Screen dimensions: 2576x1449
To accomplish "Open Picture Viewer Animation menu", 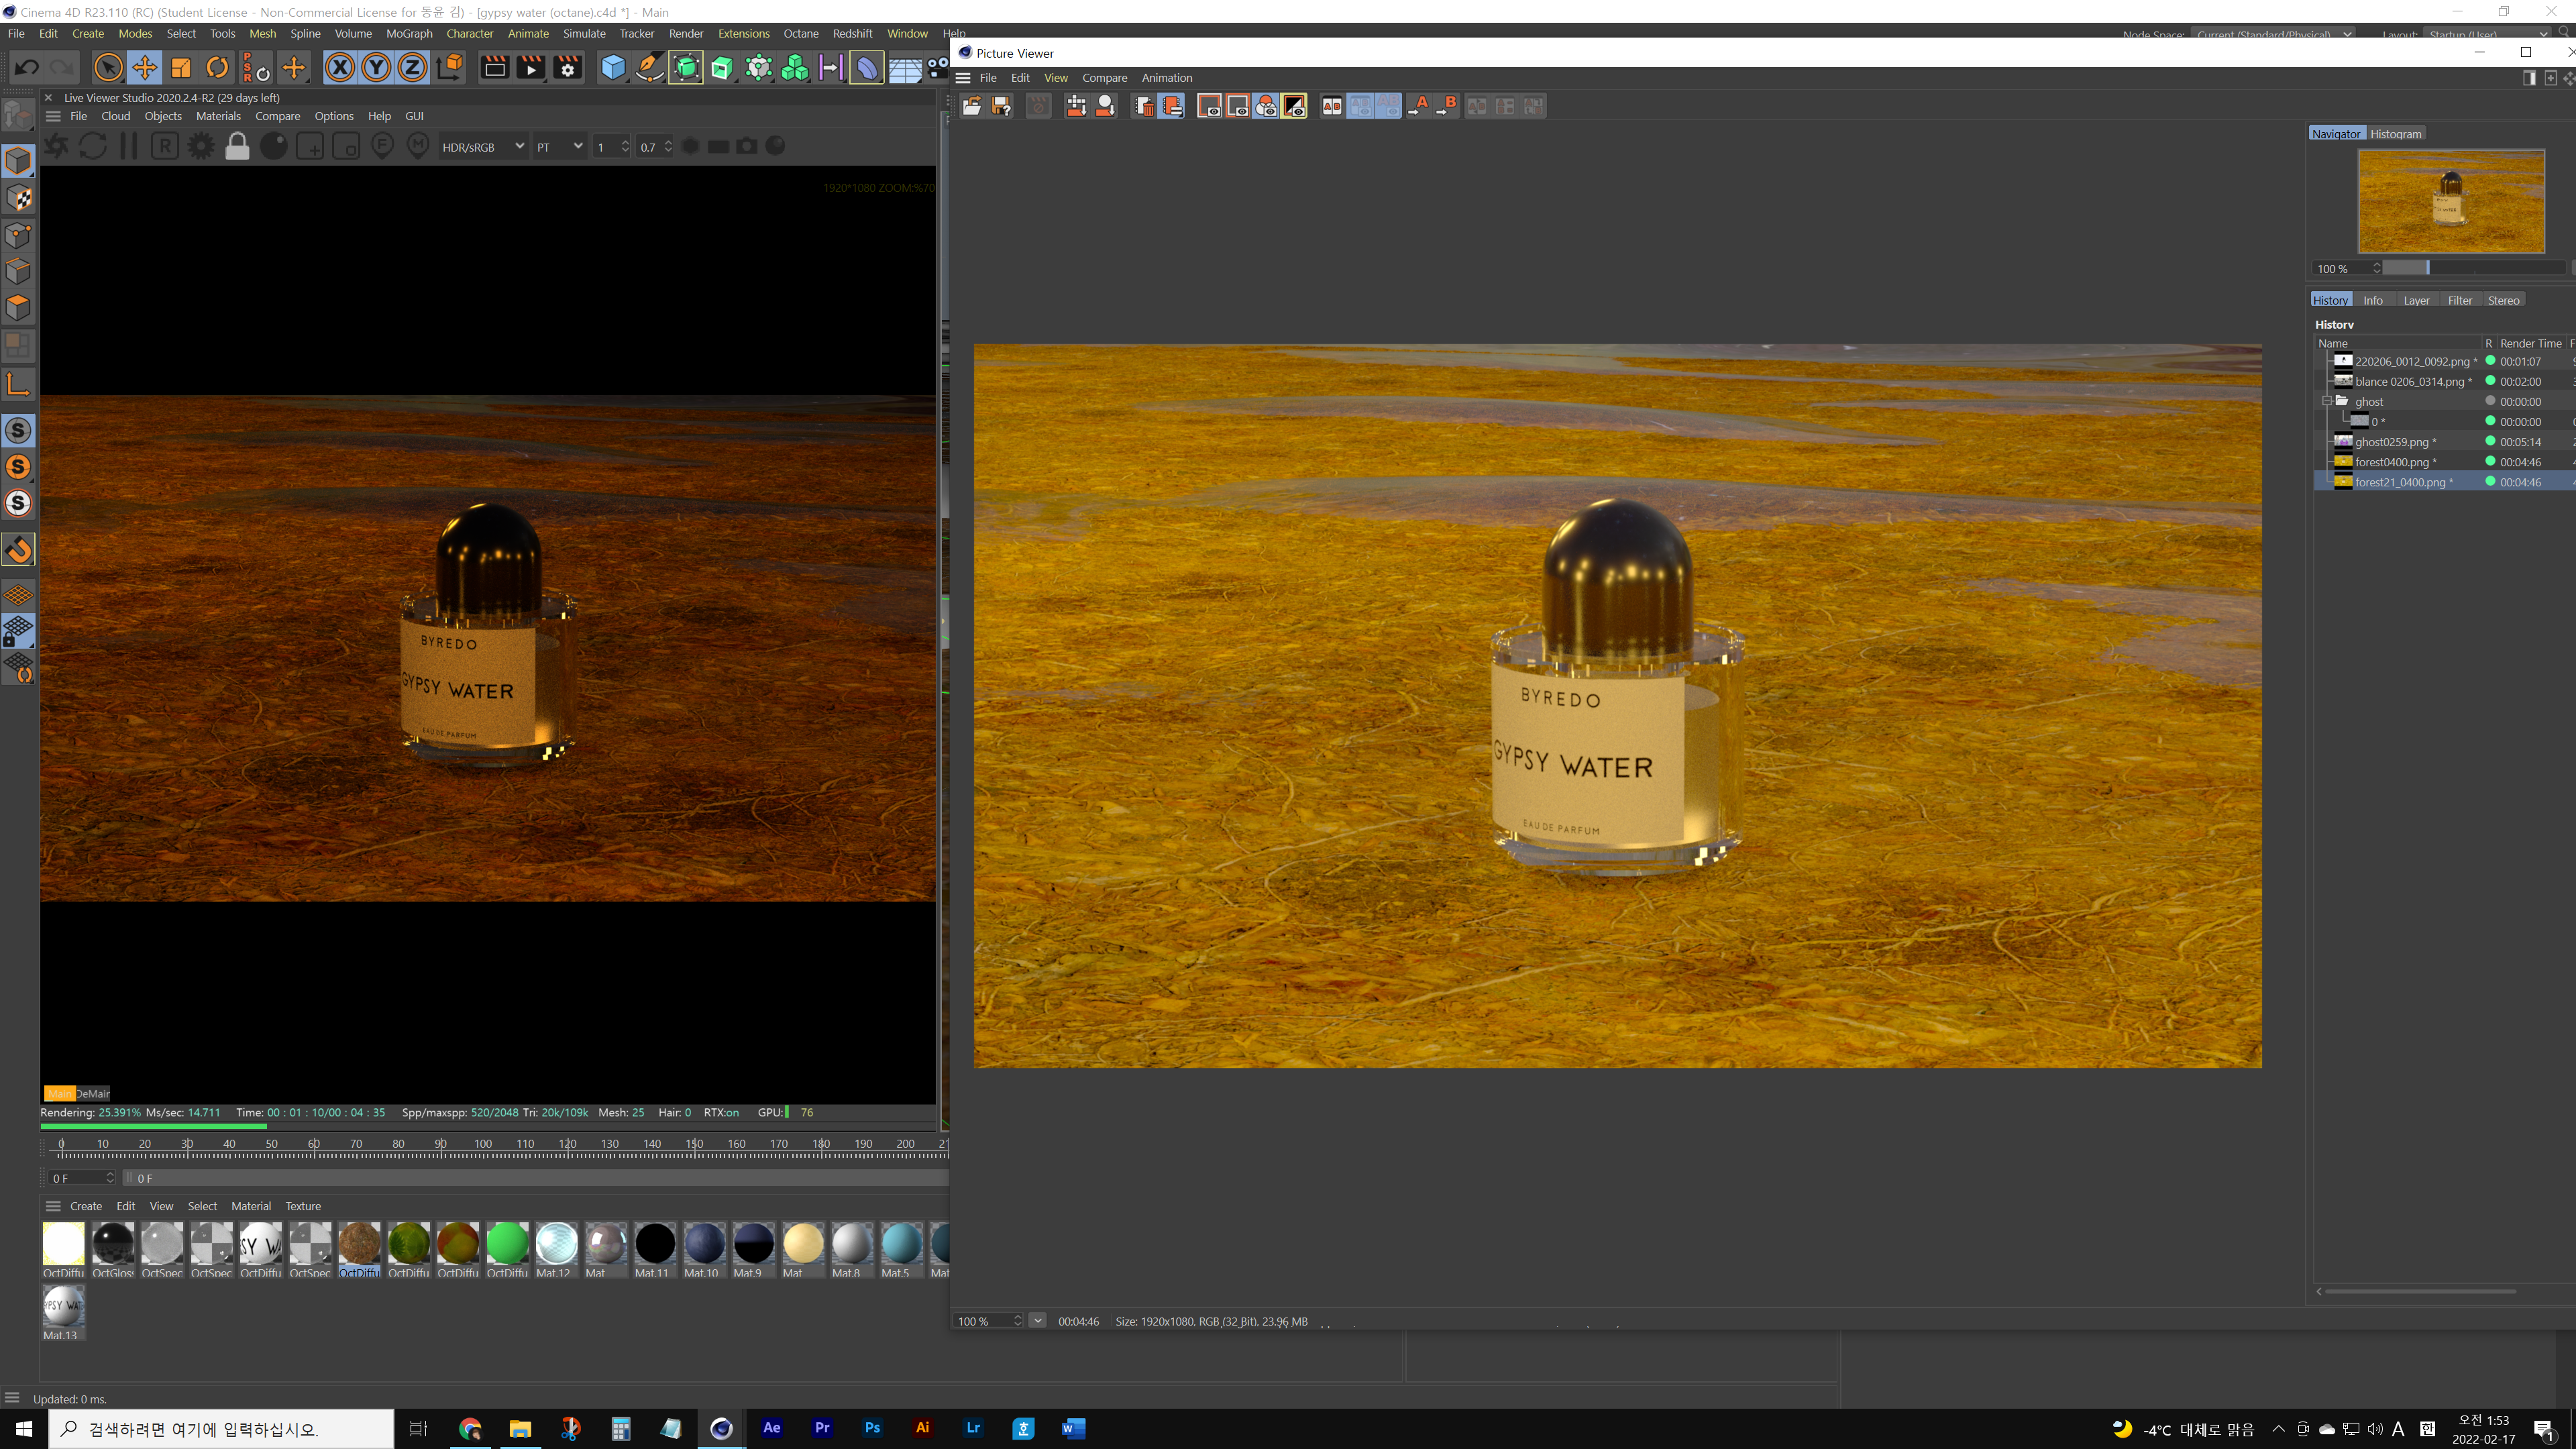I will (x=1166, y=78).
